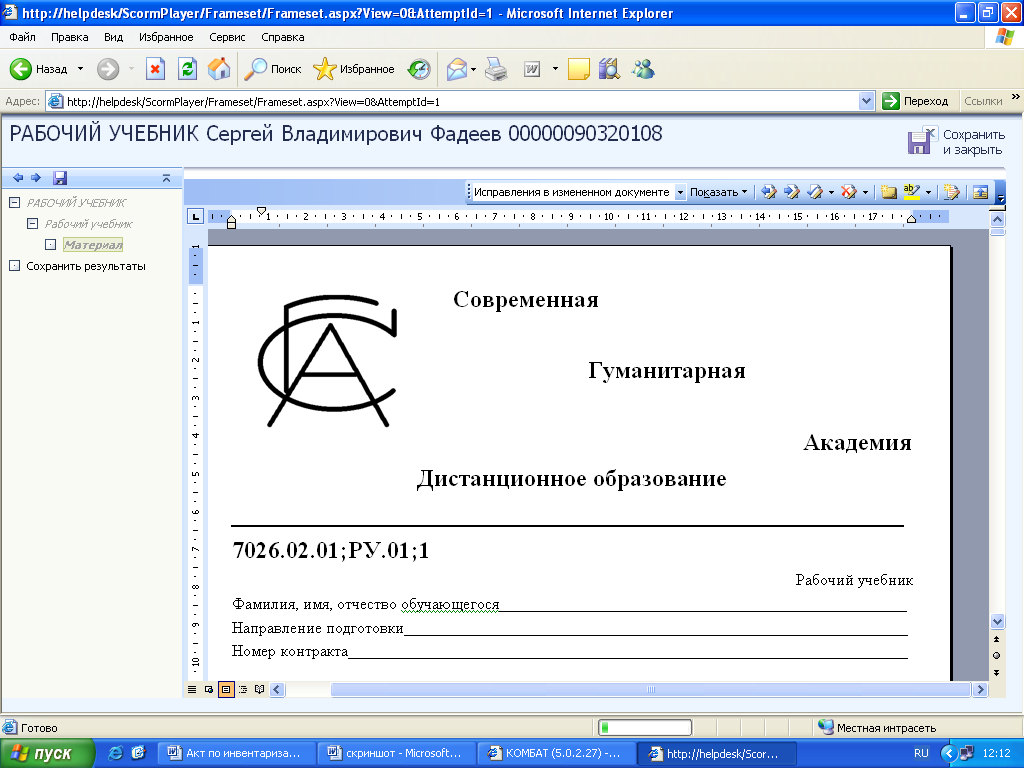Click the Reviewing Pane icon
The width and height of the screenshot is (1024, 768).
980,192
